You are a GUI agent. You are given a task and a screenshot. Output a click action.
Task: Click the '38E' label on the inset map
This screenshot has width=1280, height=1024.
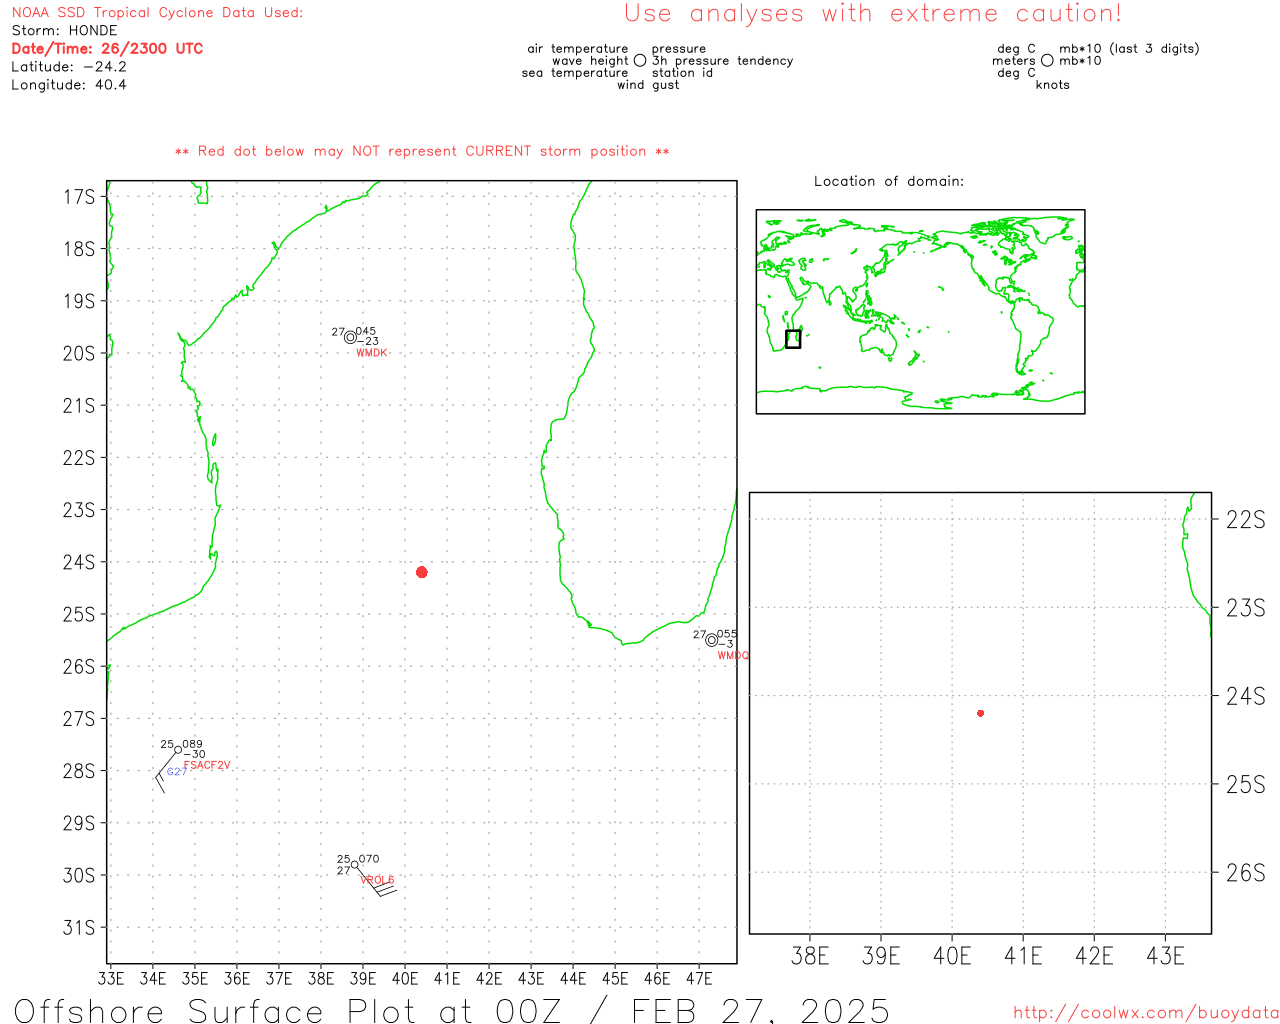(x=810, y=957)
